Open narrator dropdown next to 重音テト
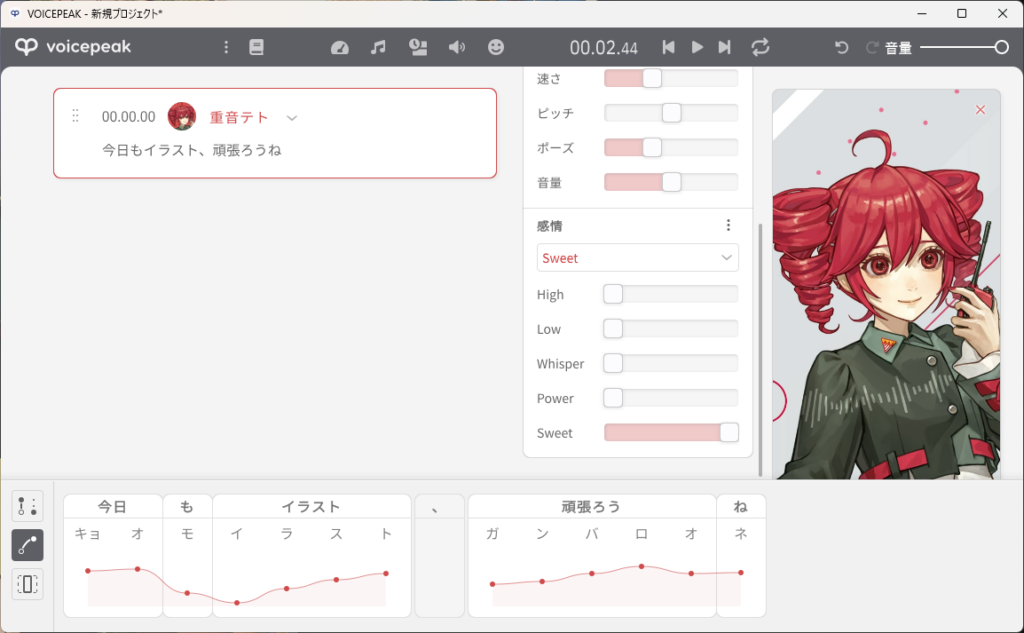 (x=292, y=118)
